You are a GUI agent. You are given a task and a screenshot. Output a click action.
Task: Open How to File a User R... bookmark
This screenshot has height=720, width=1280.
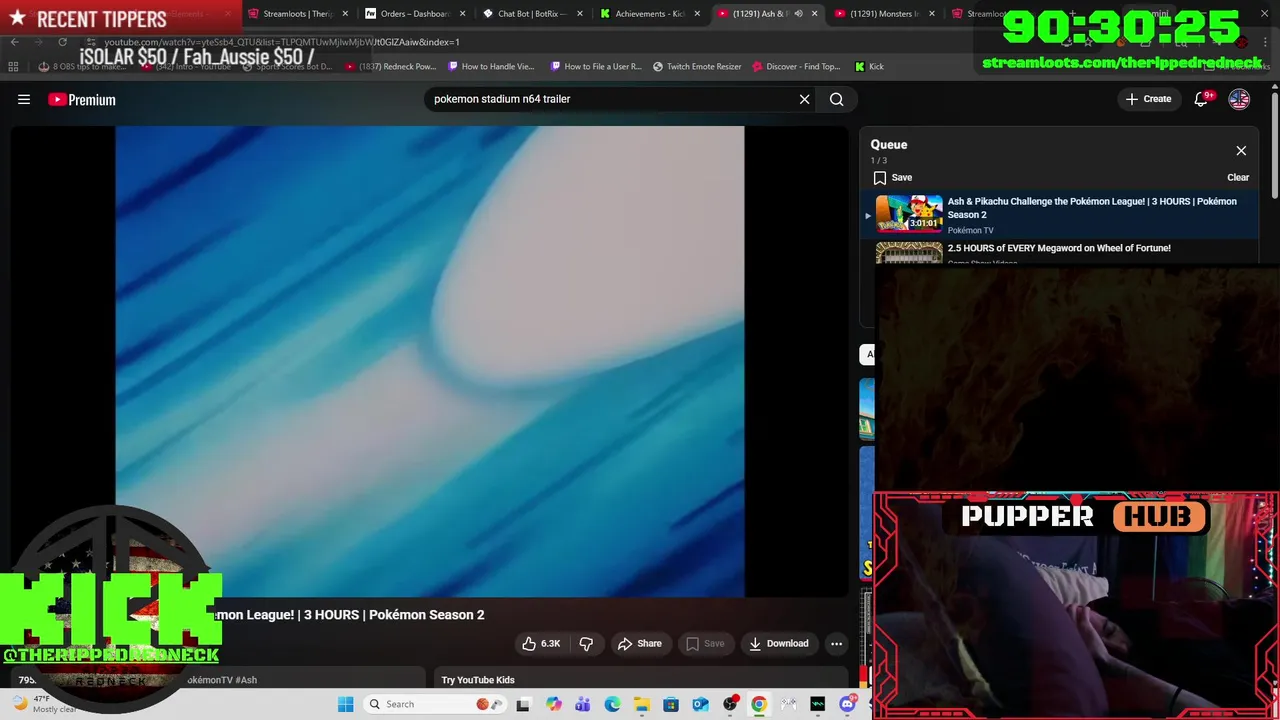point(596,67)
